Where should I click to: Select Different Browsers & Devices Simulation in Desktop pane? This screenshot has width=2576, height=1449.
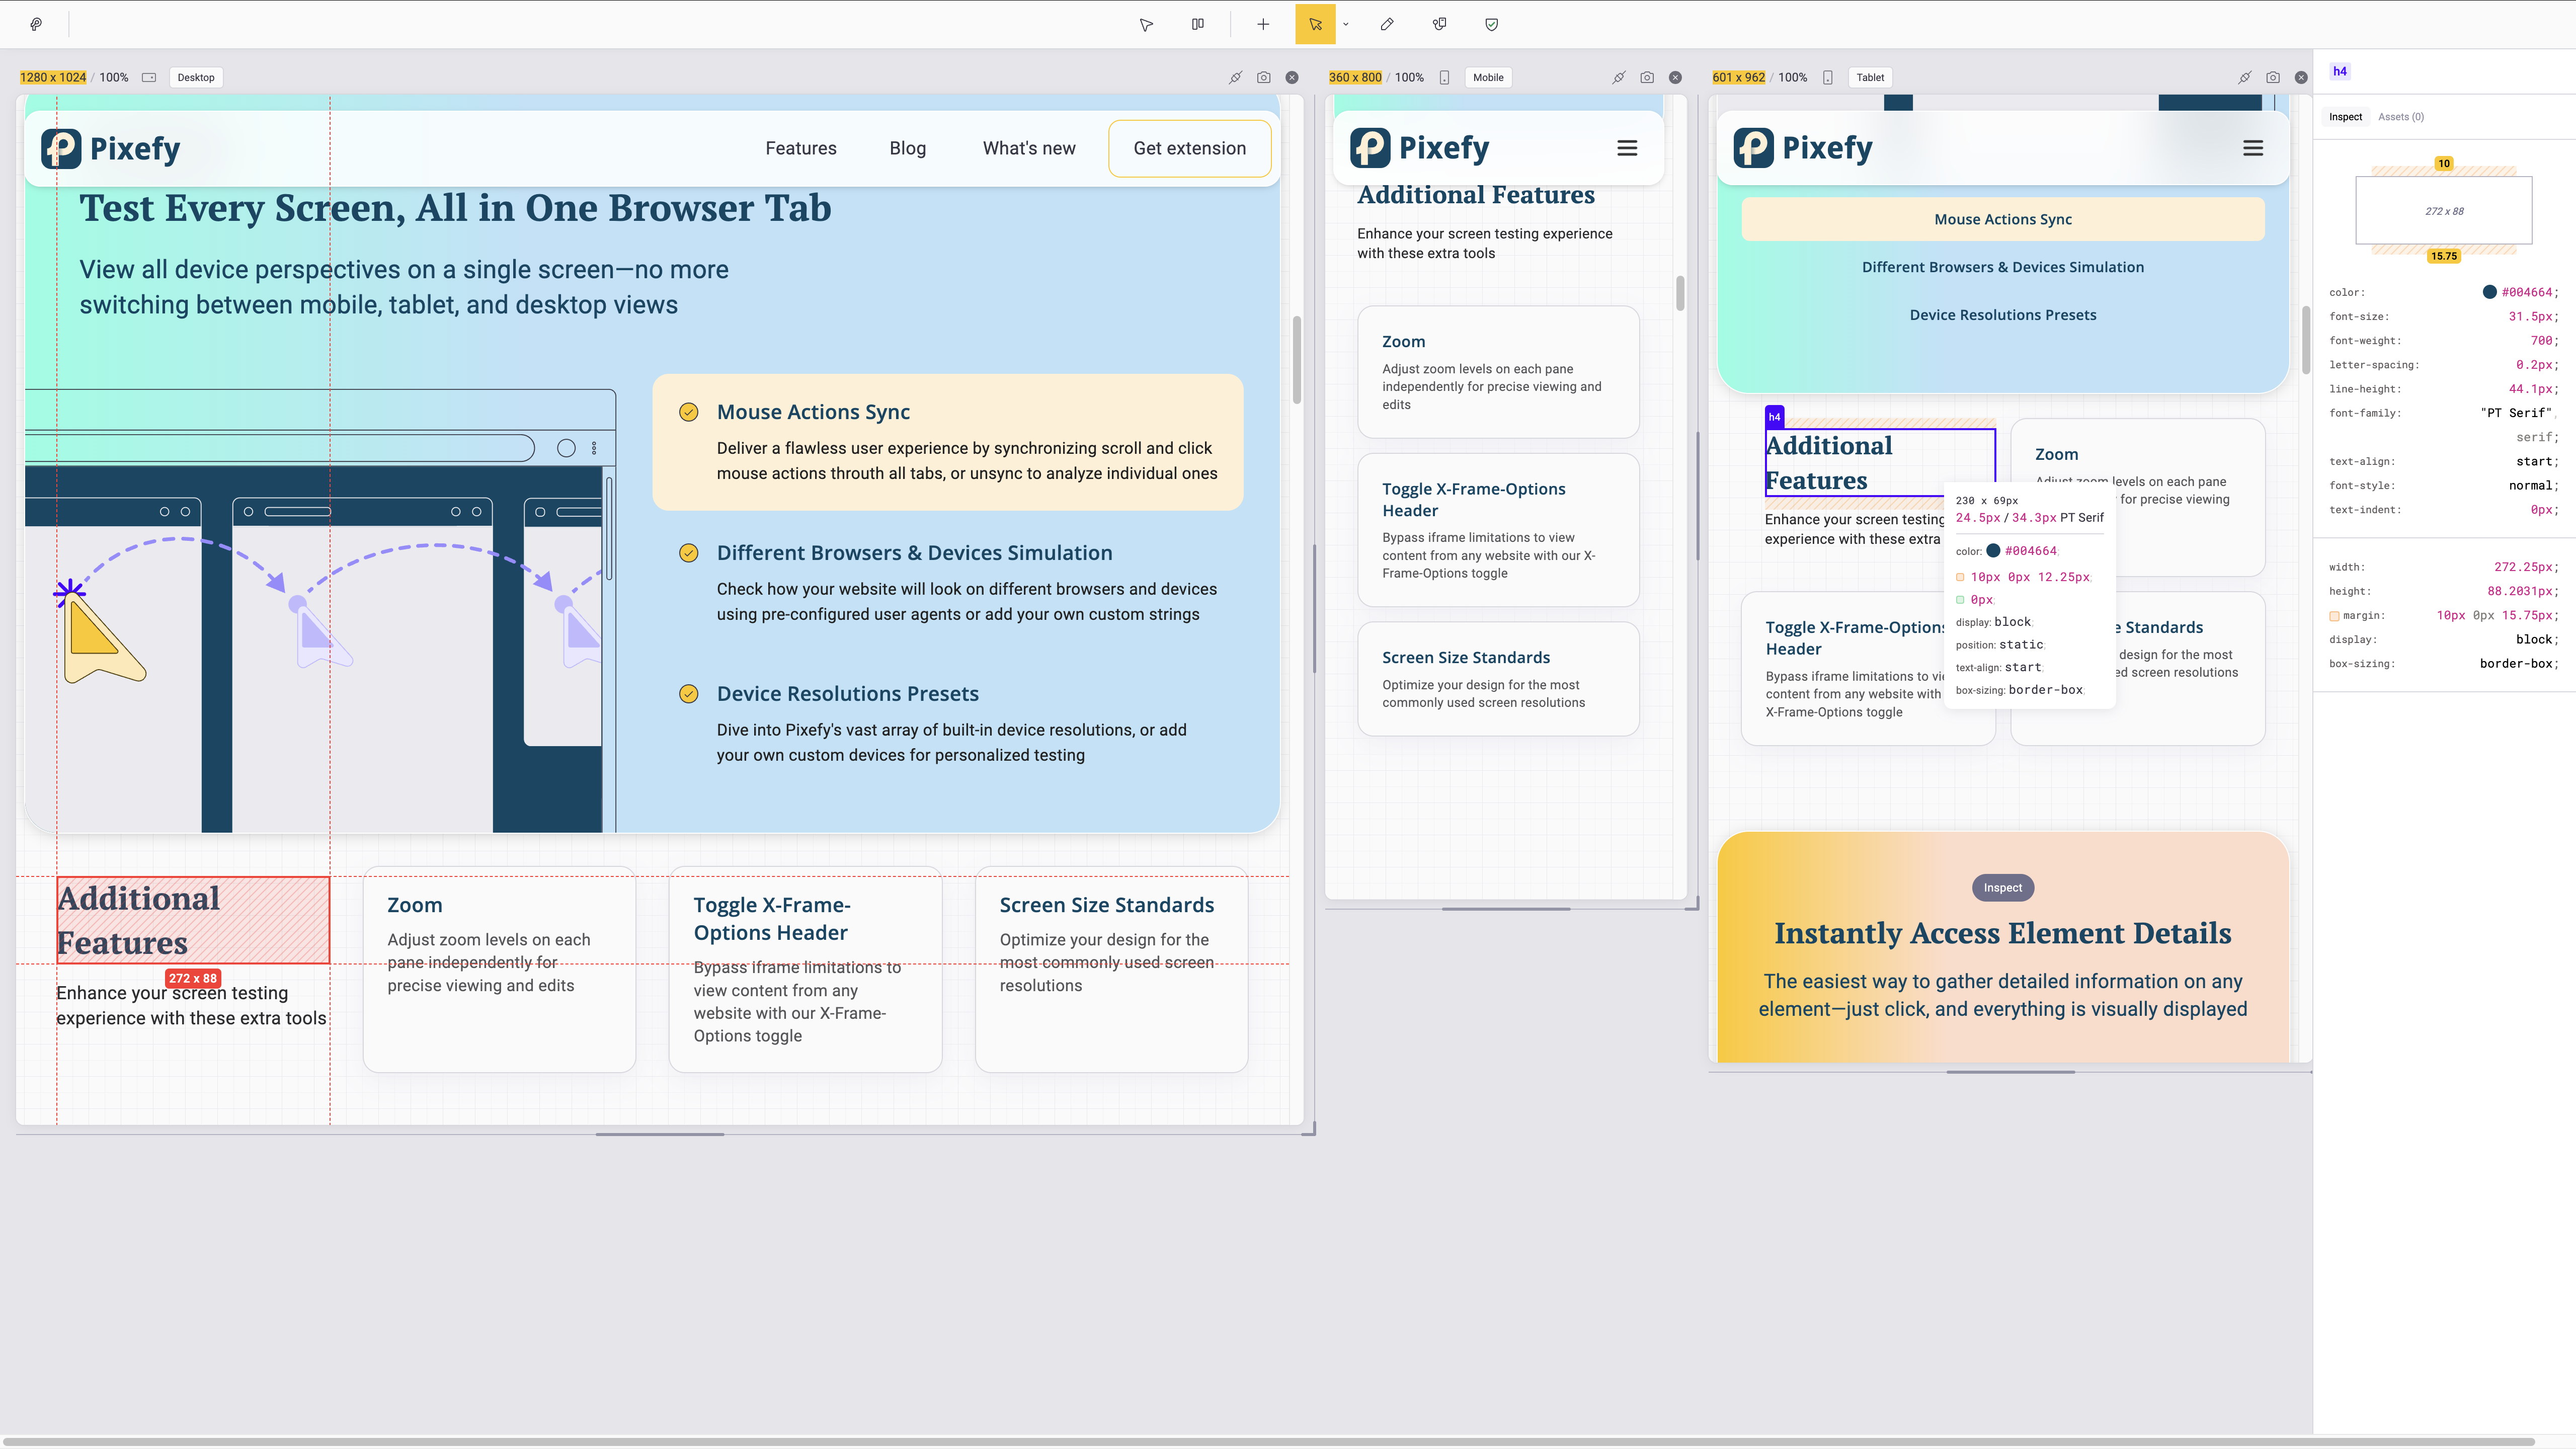948,583
